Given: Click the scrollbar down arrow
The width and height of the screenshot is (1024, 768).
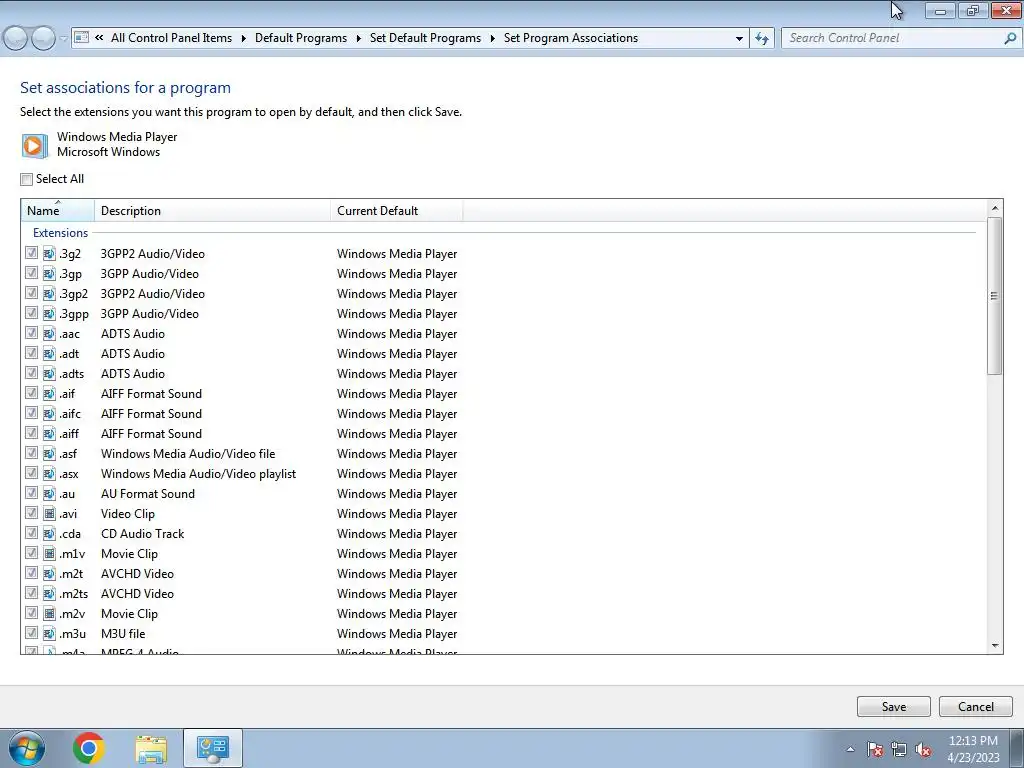Looking at the screenshot, I should [x=995, y=645].
